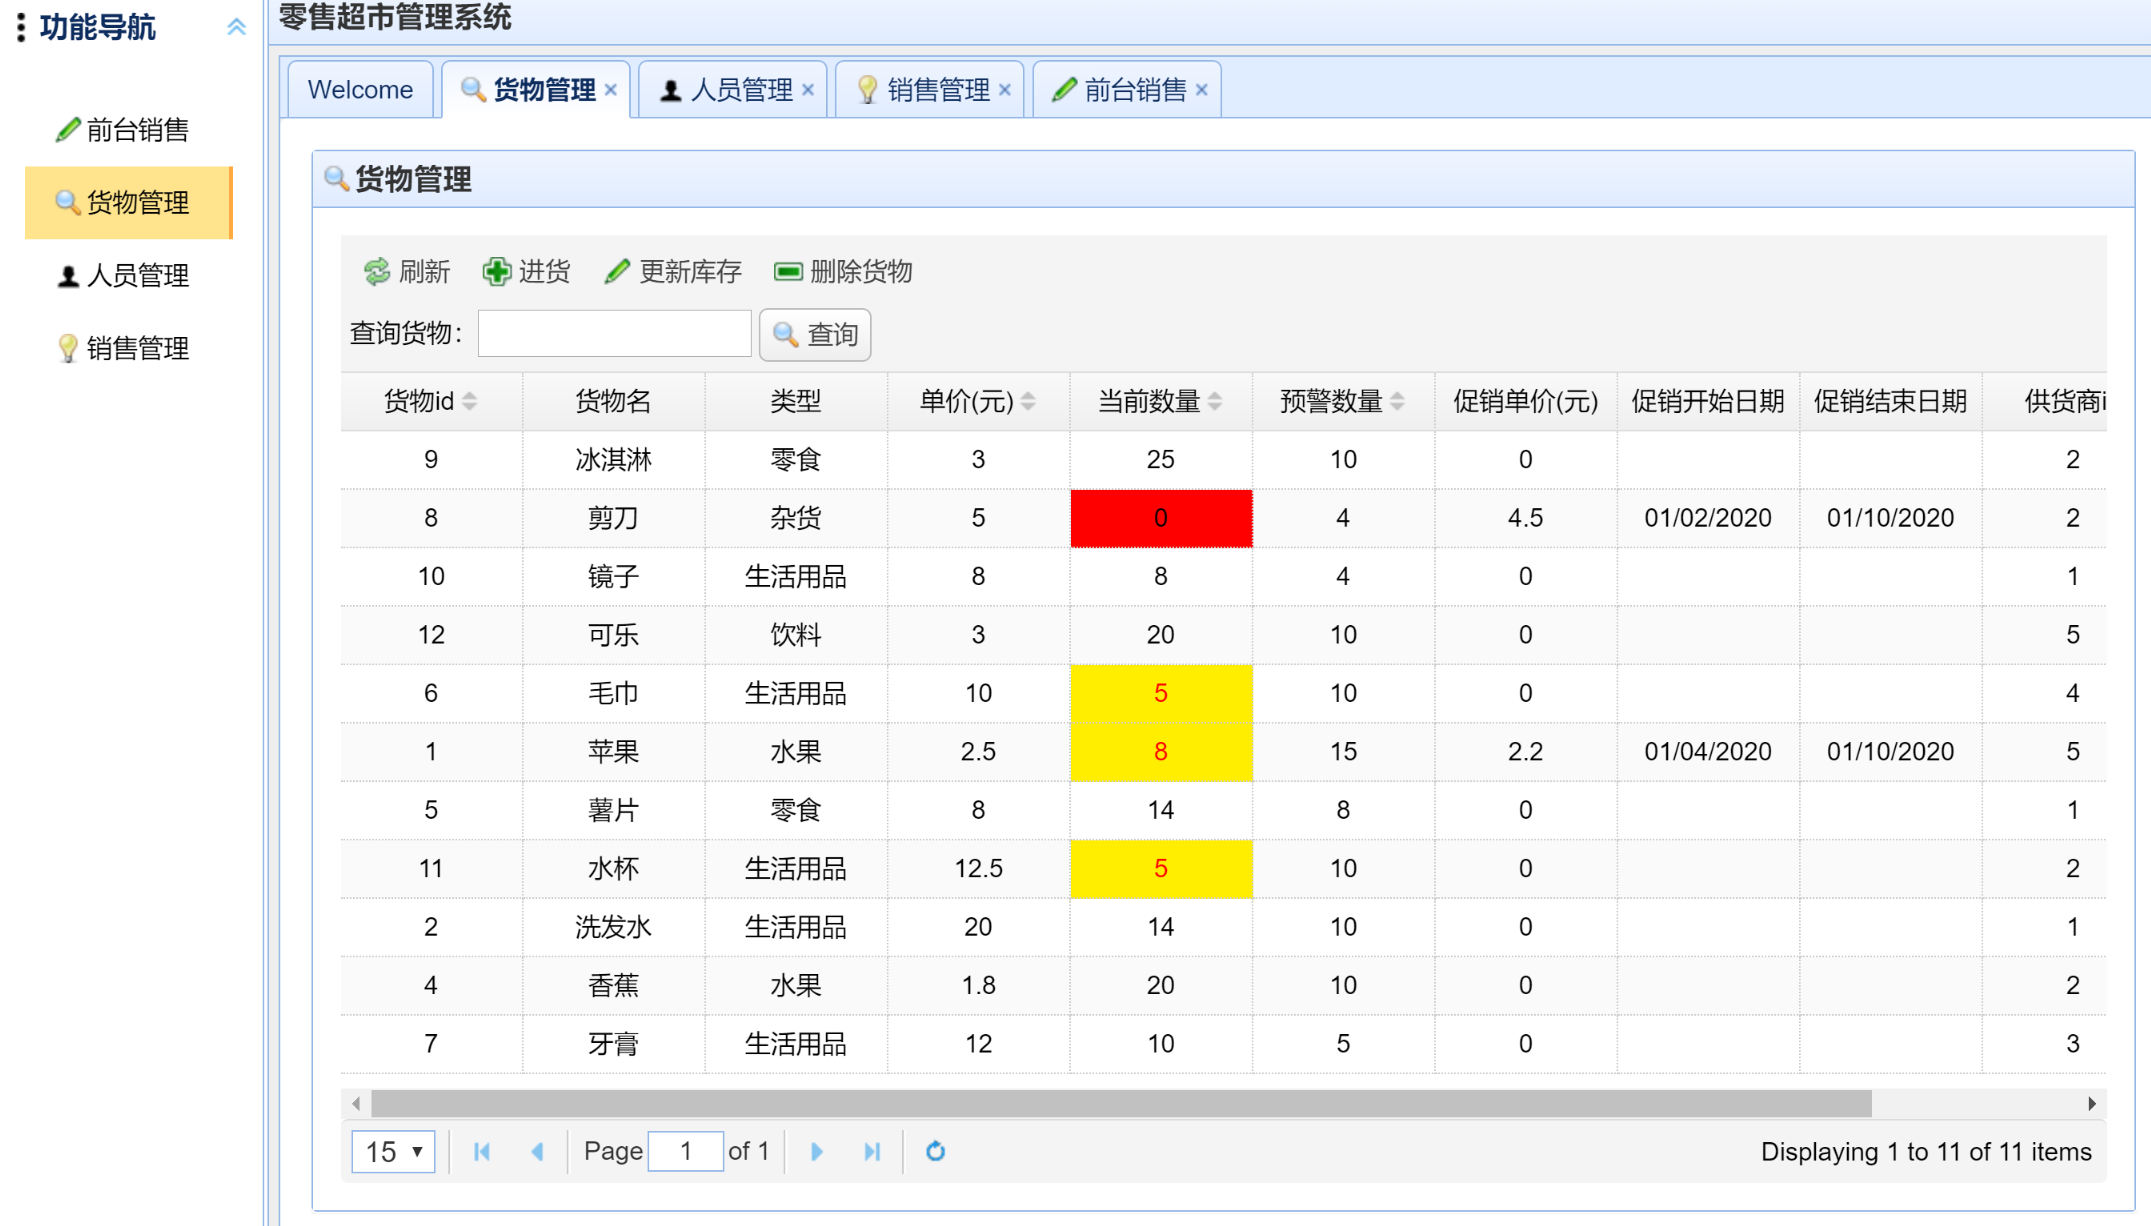Click the 删除货物 minus icon

[788, 272]
